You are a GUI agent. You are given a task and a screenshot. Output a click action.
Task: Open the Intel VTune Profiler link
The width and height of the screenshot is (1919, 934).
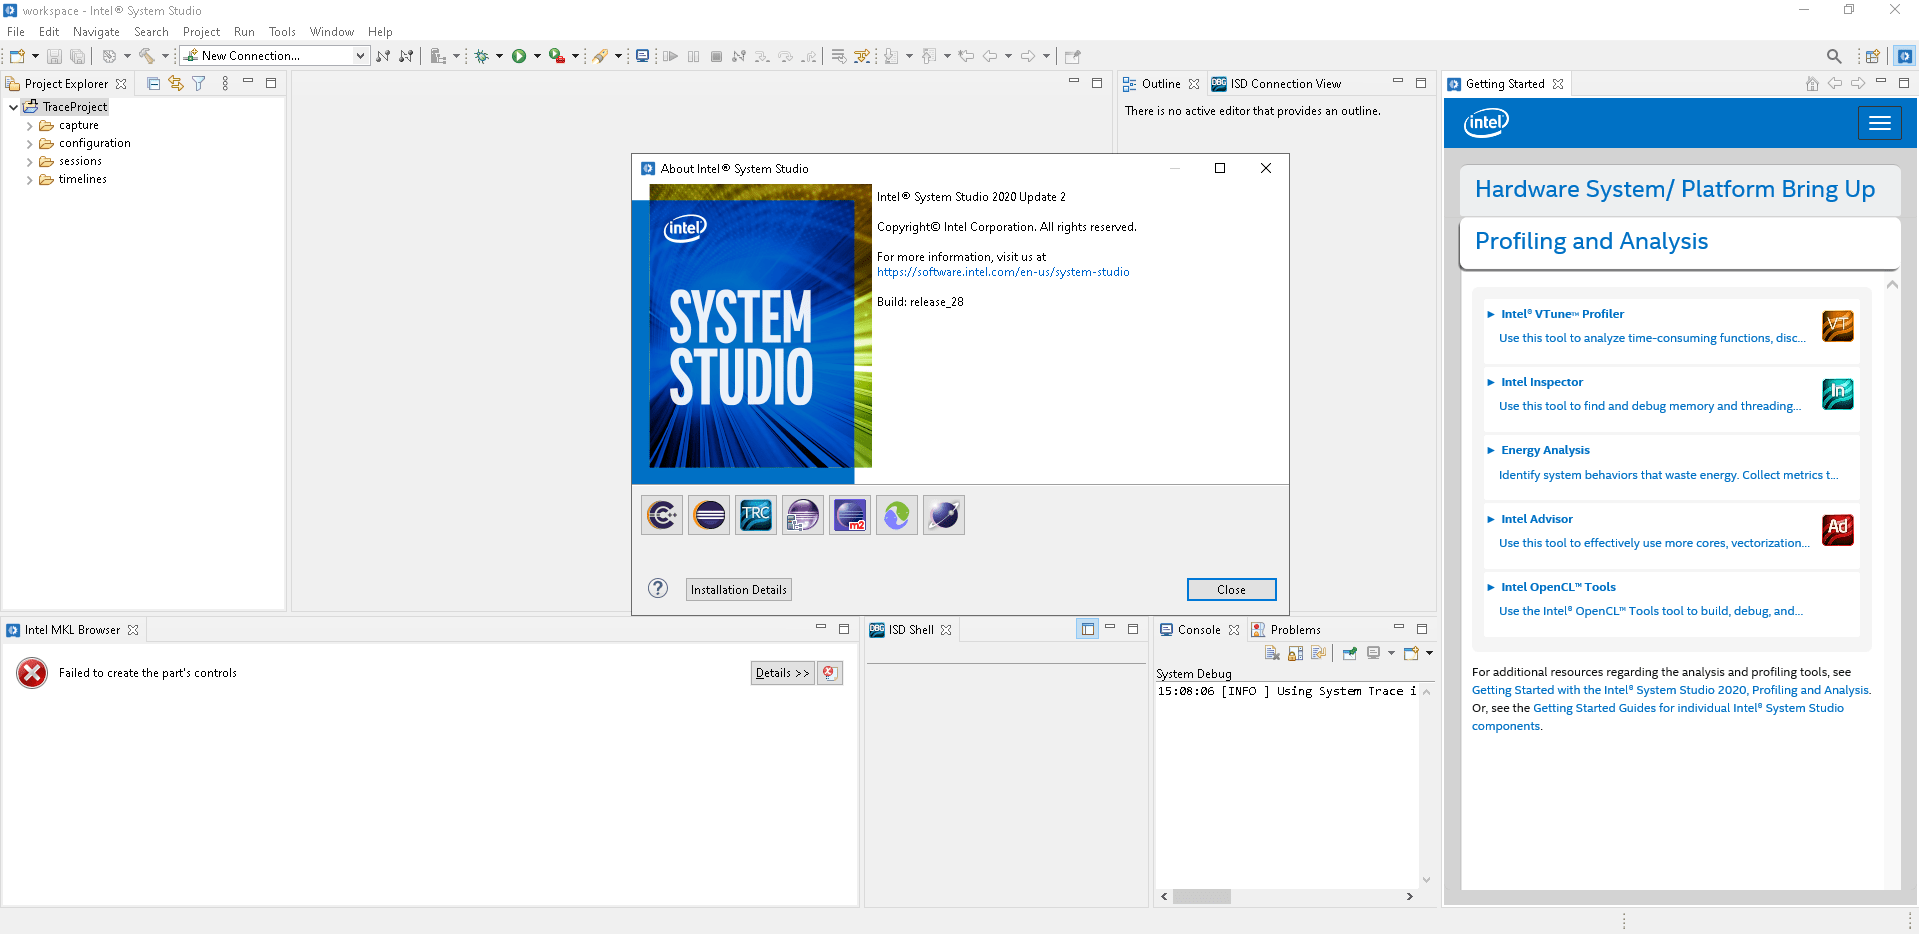tap(1562, 314)
